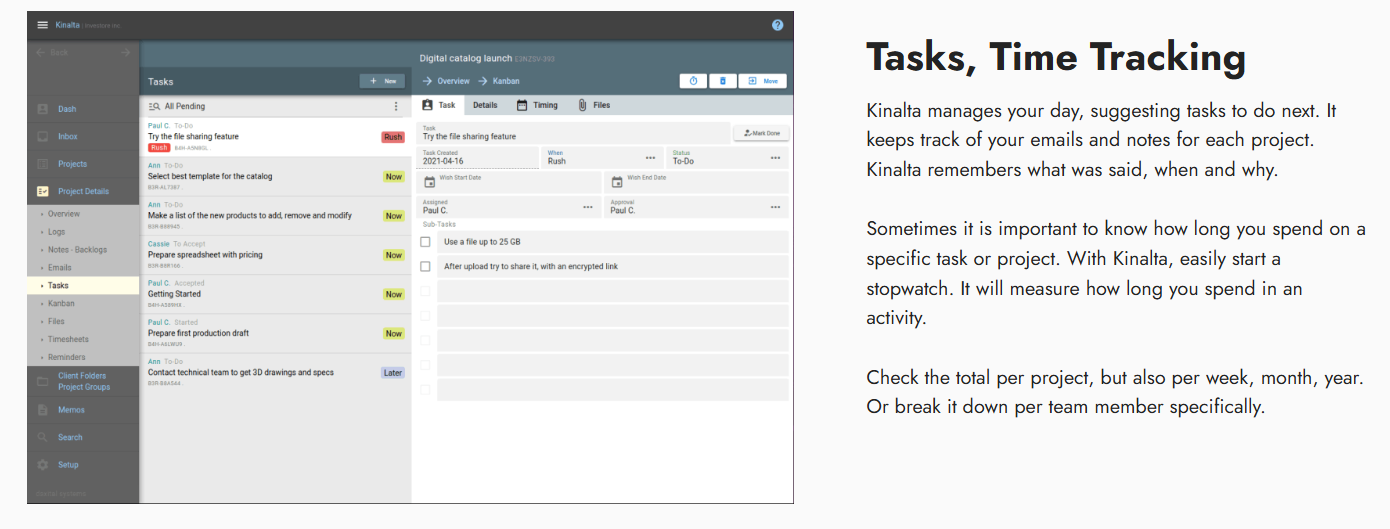Select the Task tab
1390x529 pixels.
[x=439, y=105]
